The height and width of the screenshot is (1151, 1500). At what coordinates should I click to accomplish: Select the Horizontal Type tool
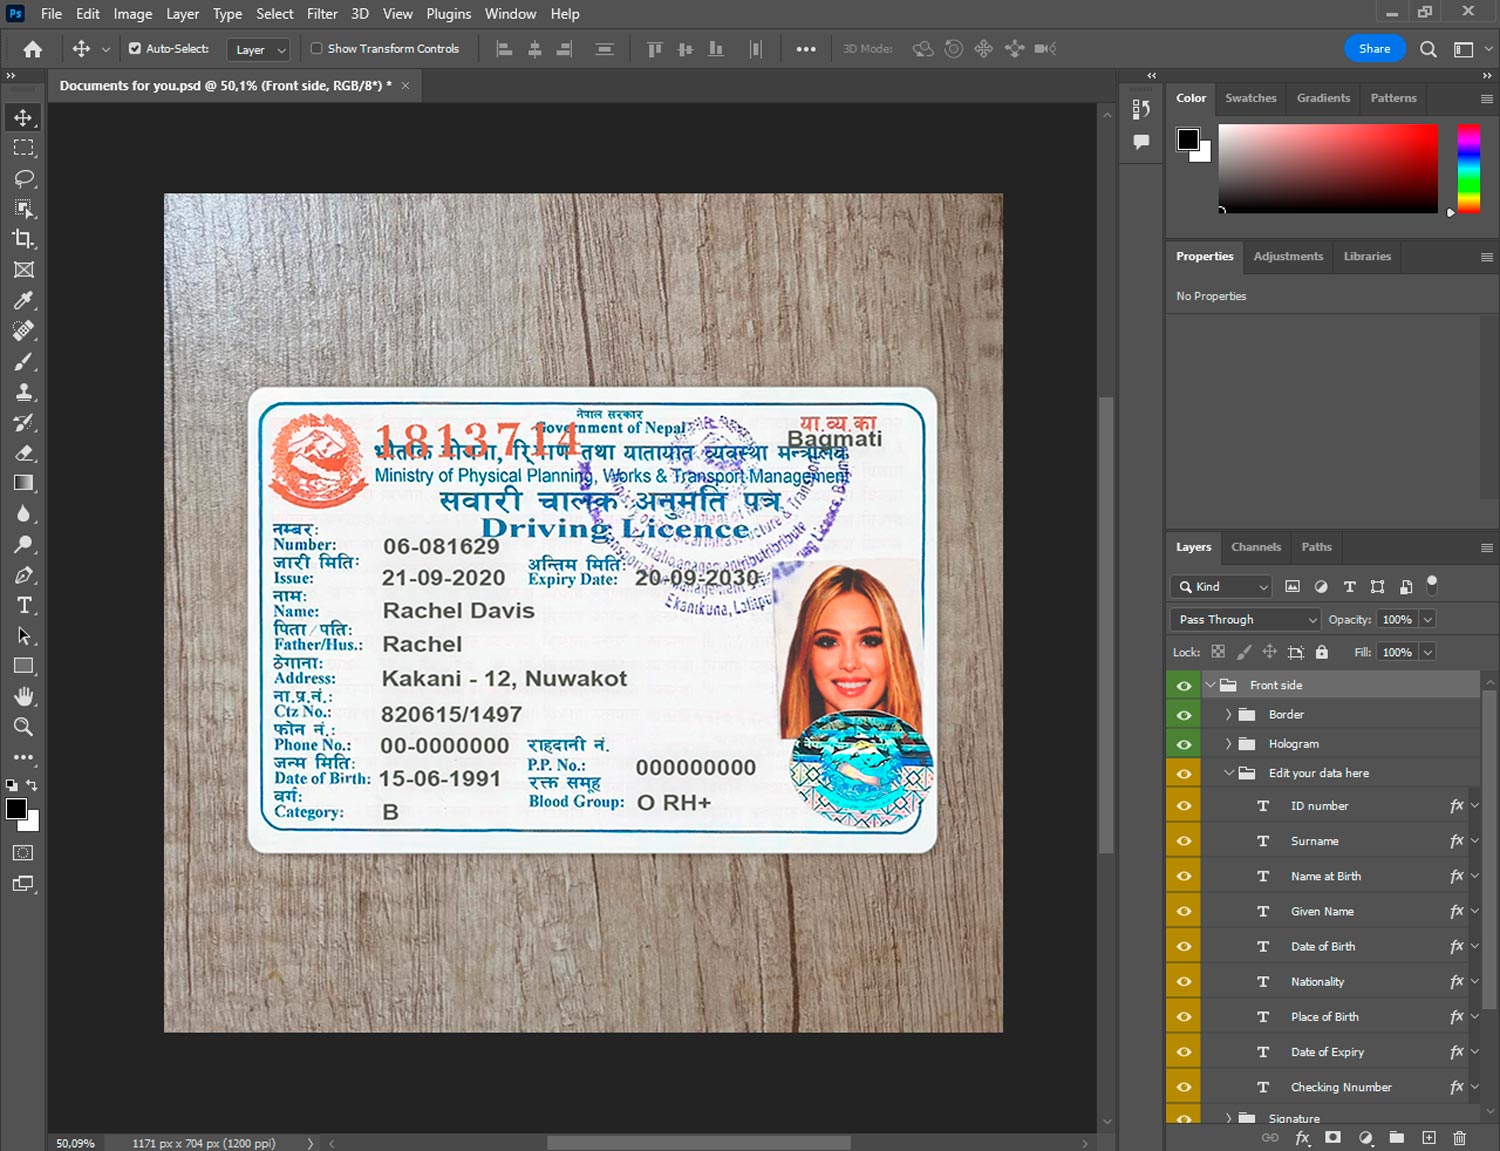tap(23, 605)
